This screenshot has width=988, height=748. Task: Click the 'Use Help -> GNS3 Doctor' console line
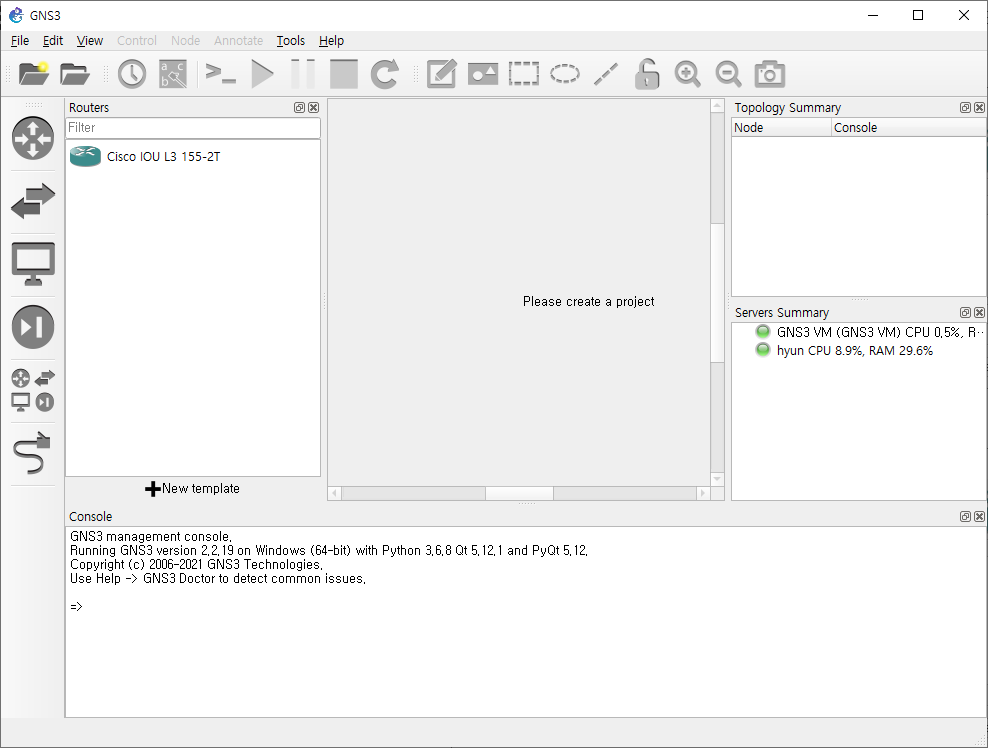218,578
